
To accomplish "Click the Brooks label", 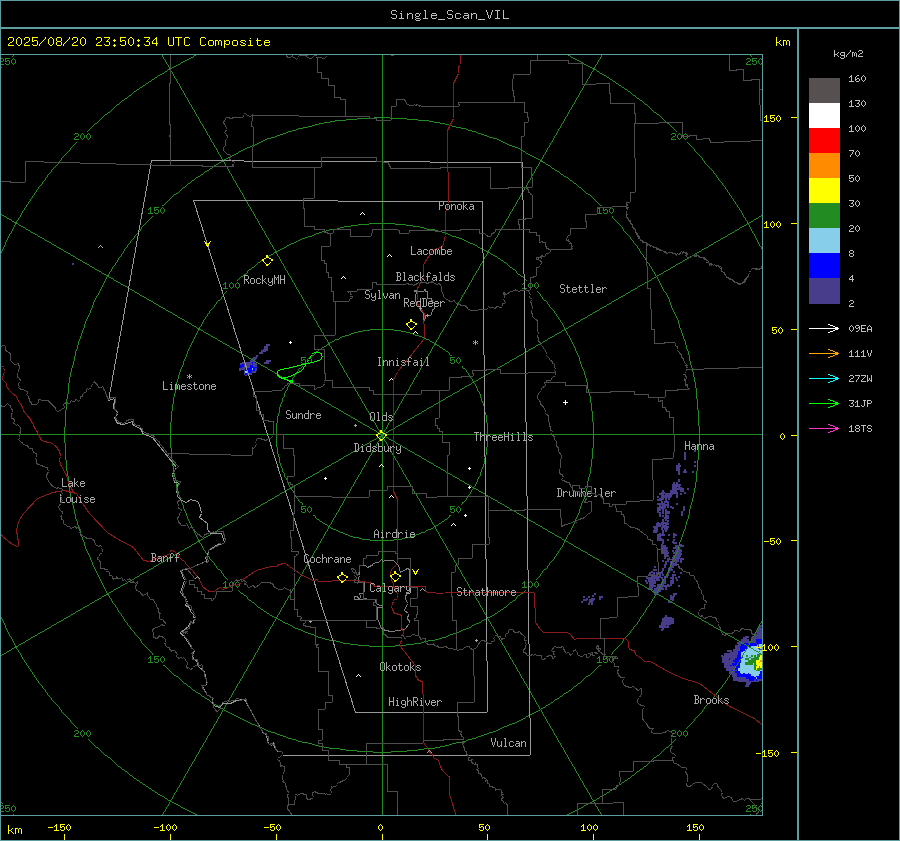I will click(711, 700).
